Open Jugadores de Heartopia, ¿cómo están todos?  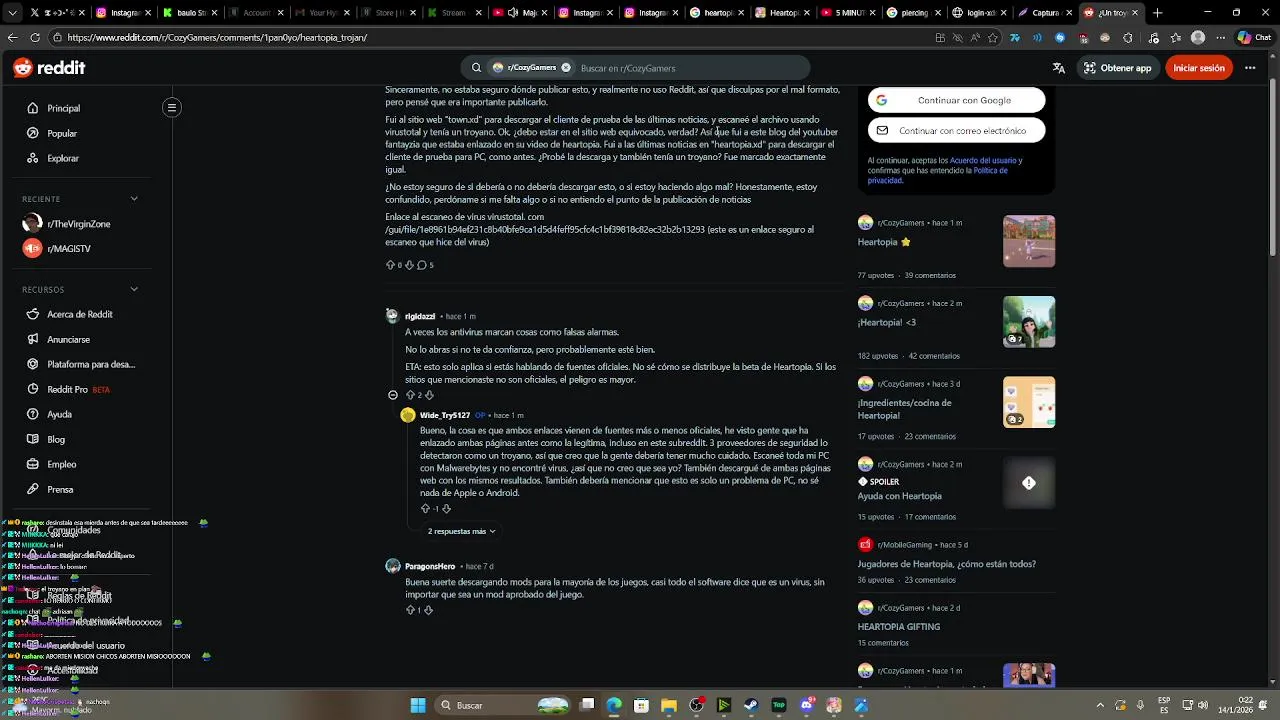point(946,564)
